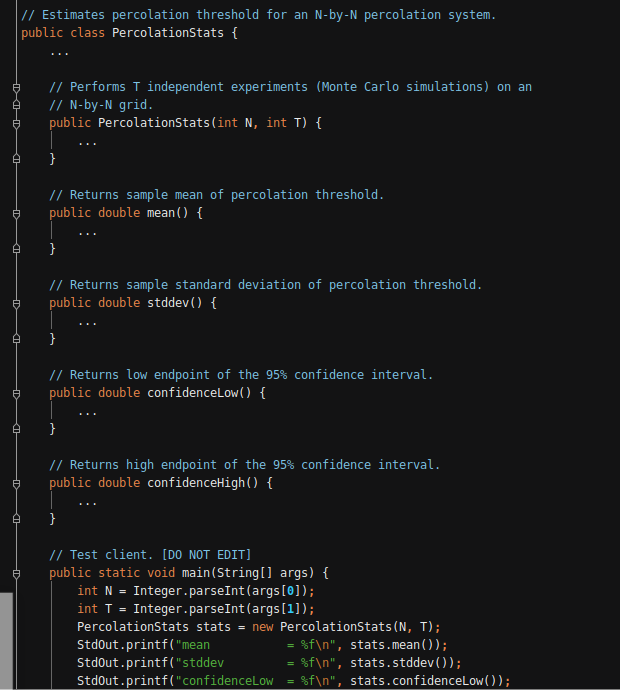Image resolution: width=620 pixels, height=690 pixels.
Task: Collapse the 'Performs T independent experiments' comment fold marker
Action: (x=16, y=88)
